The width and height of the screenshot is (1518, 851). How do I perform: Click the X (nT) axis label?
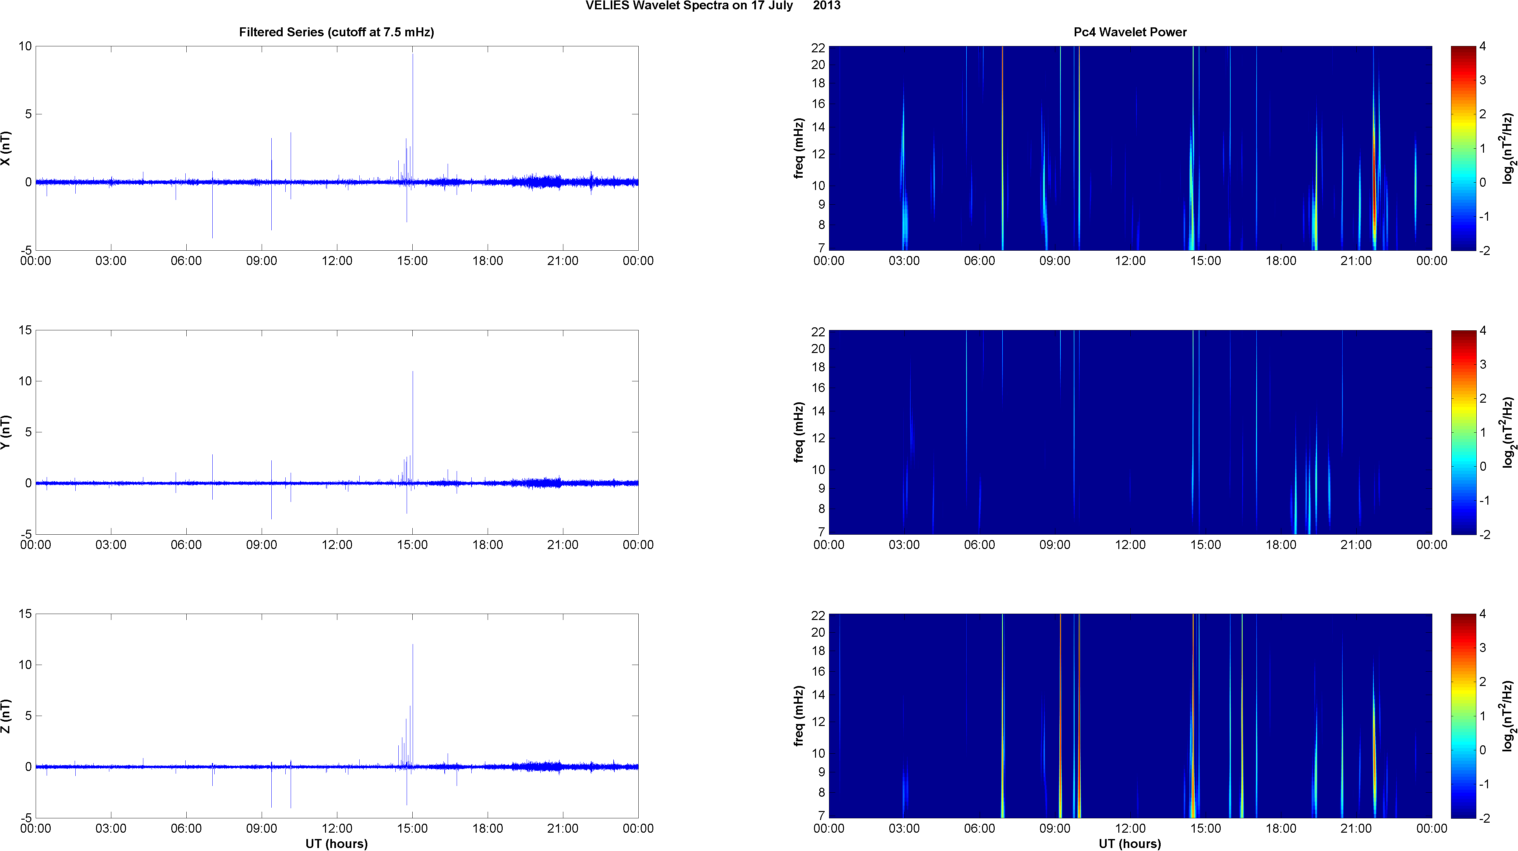pos(6,148)
